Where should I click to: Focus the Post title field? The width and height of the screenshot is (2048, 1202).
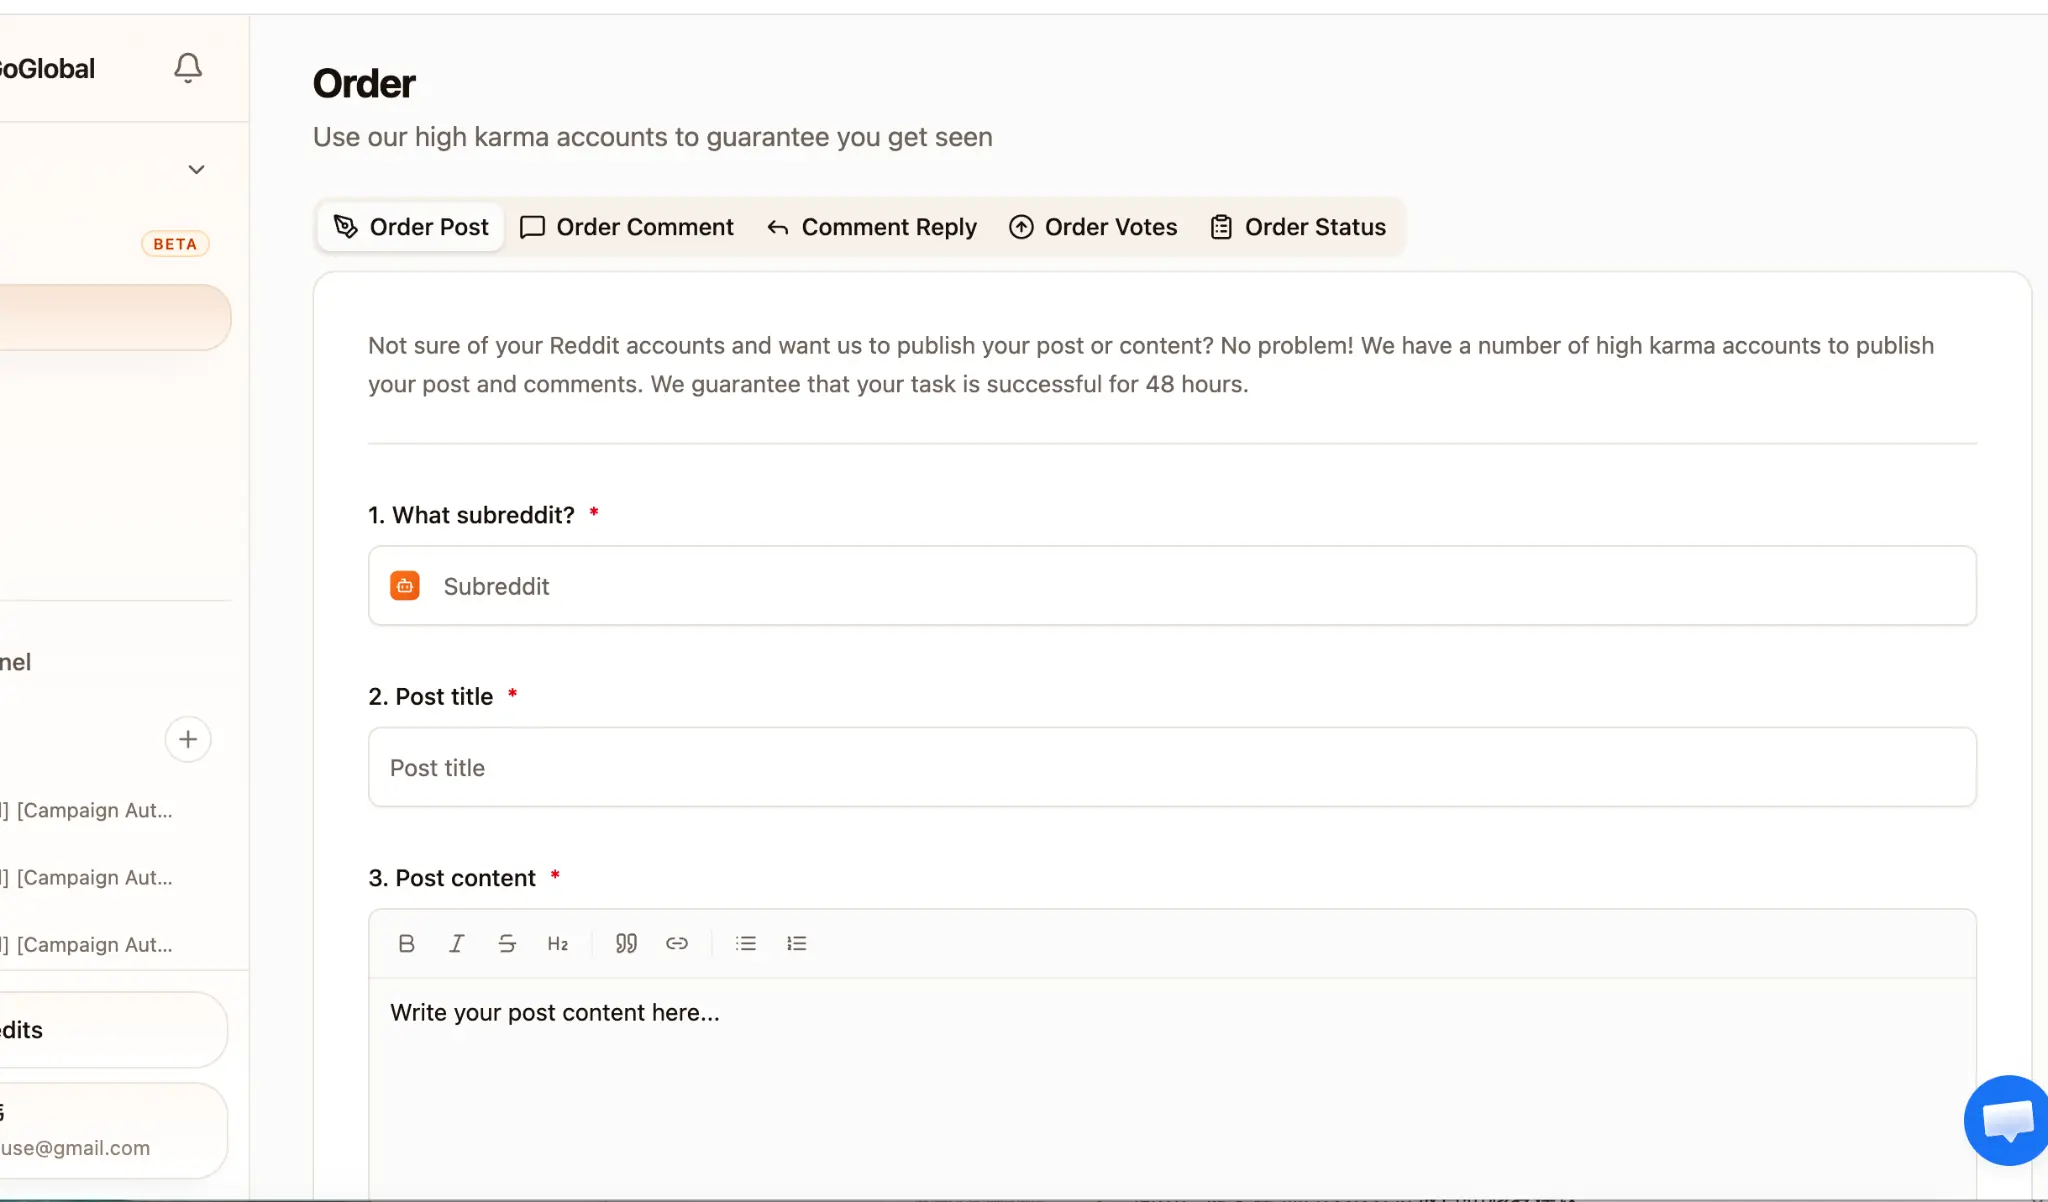(x=1172, y=767)
